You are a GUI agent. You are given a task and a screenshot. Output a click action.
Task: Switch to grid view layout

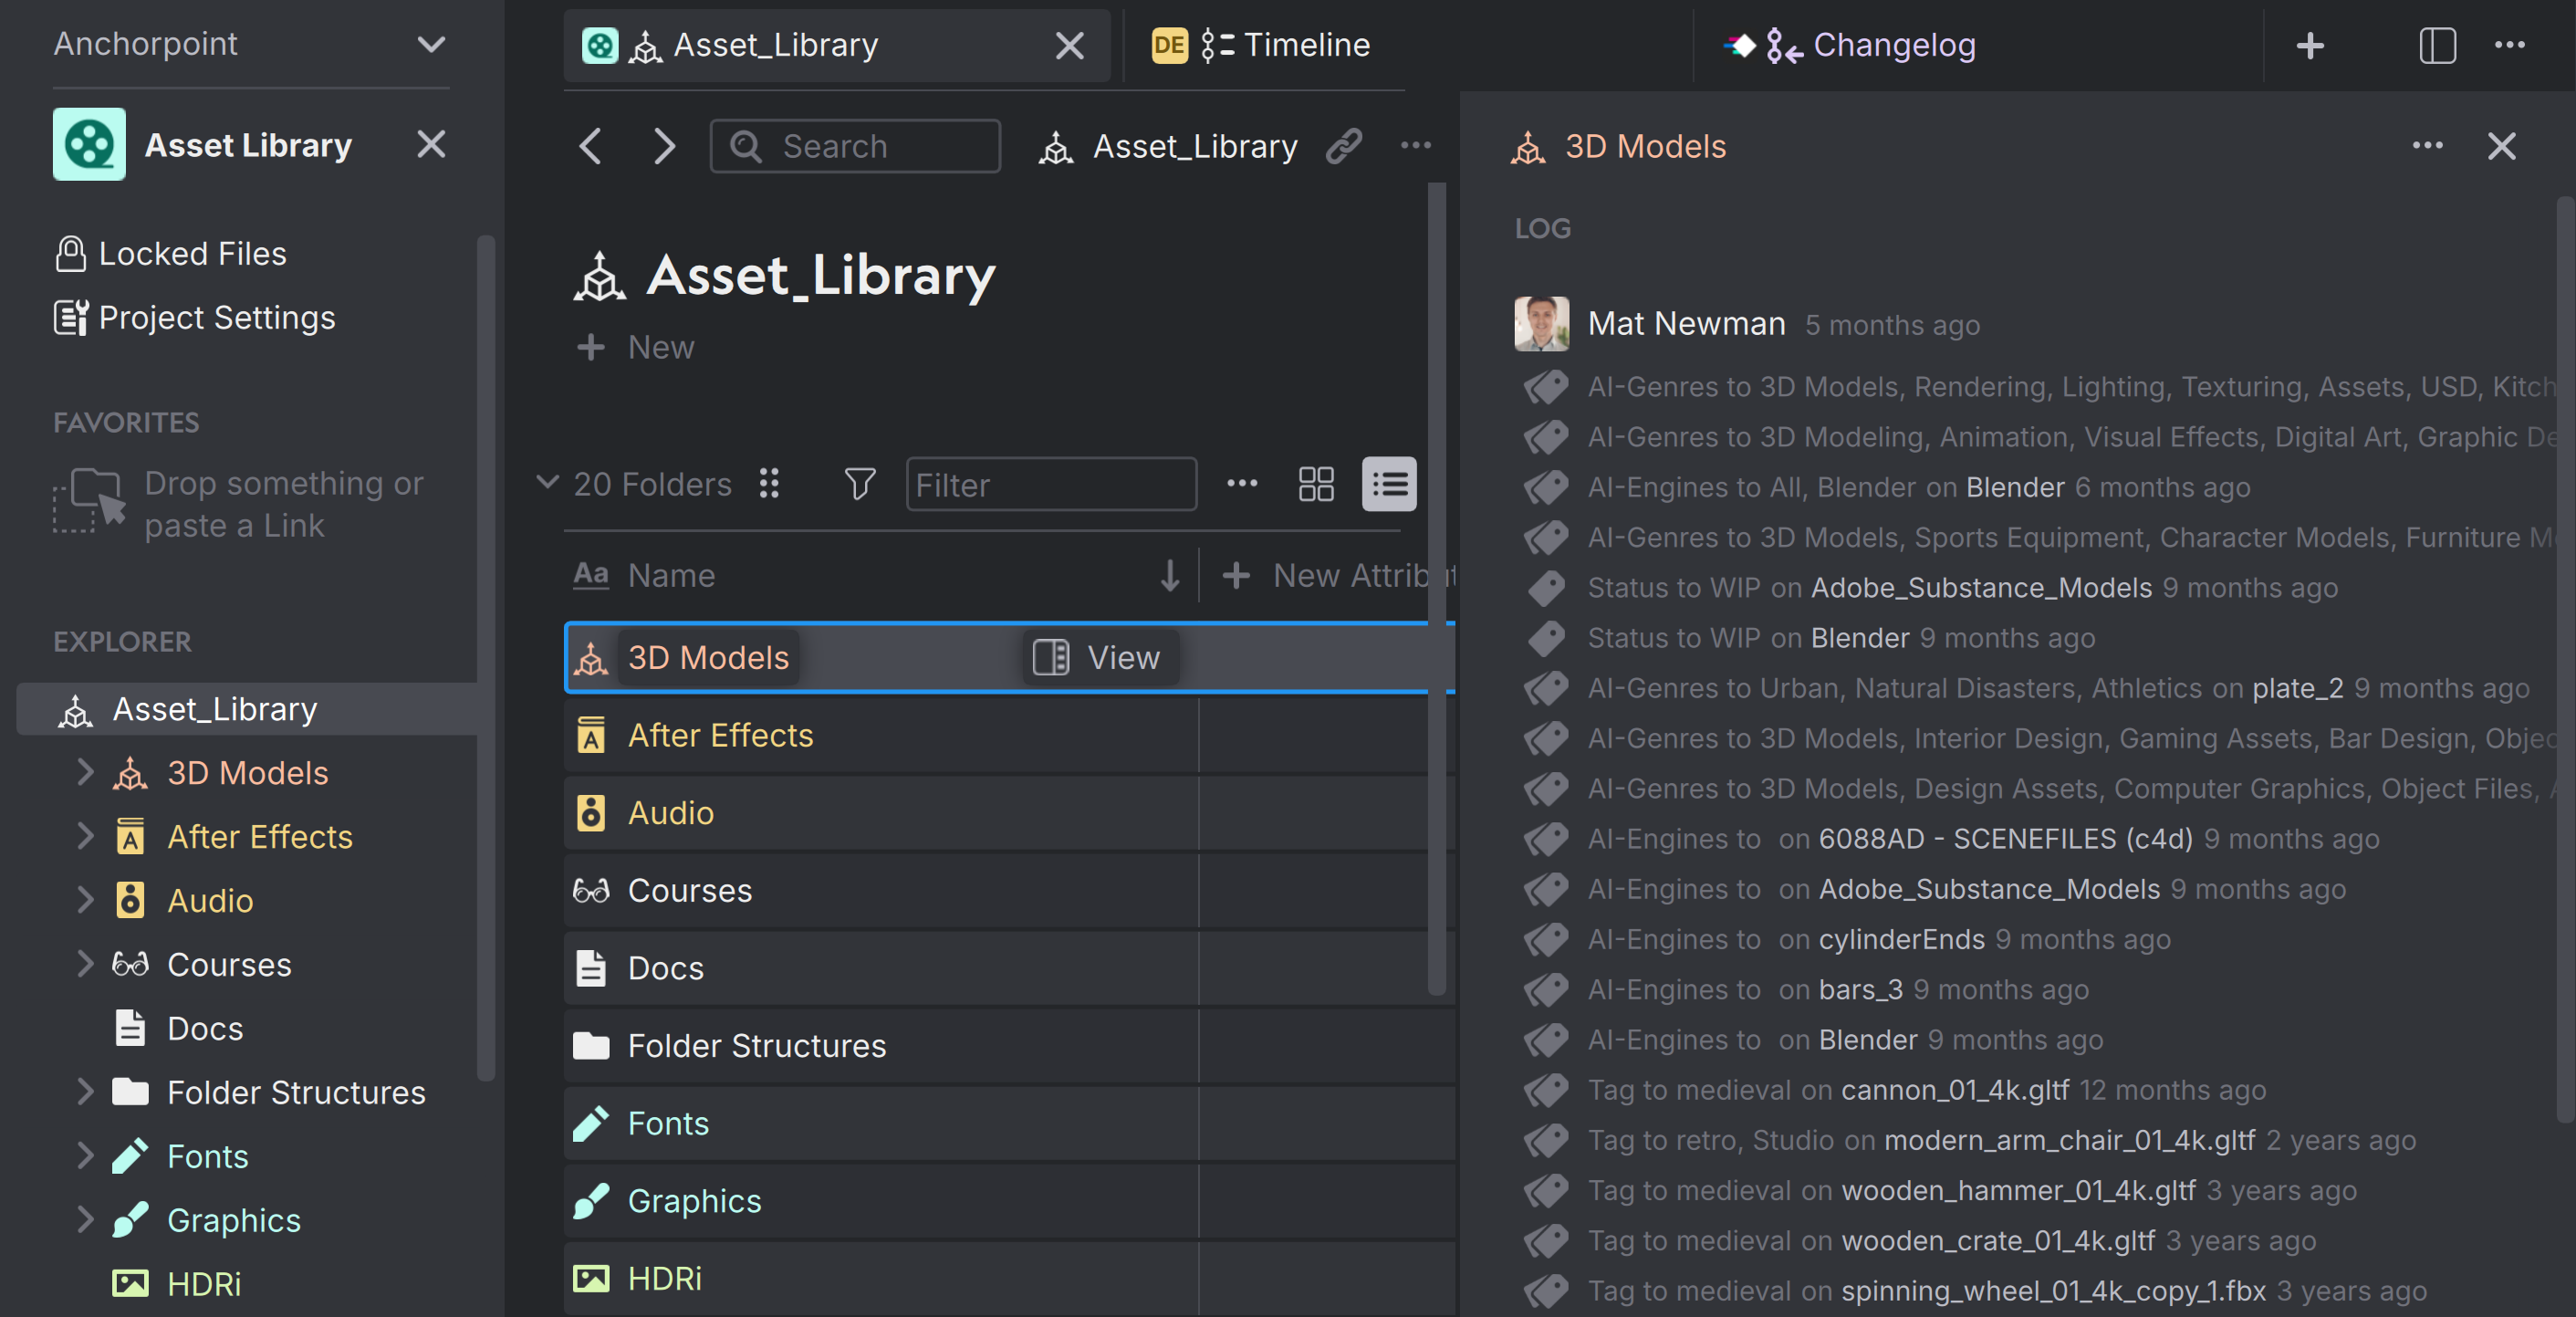click(1316, 485)
